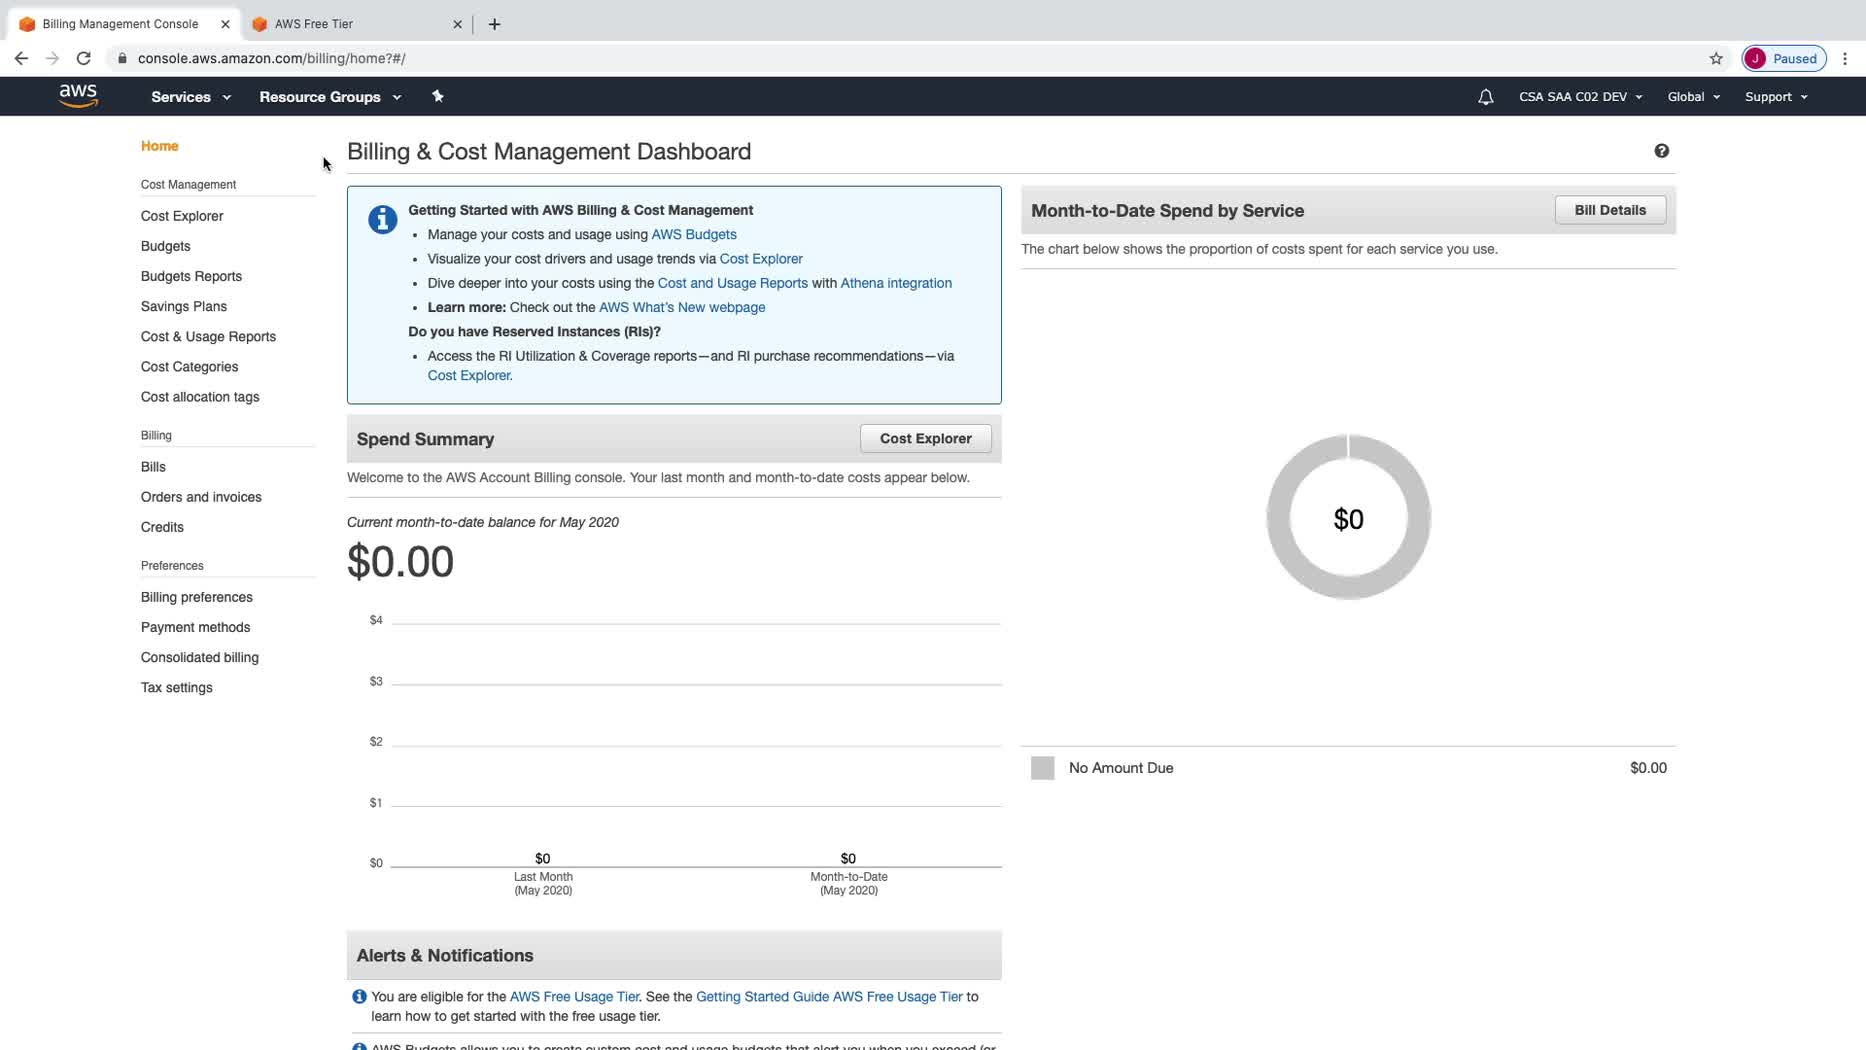This screenshot has width=1866, height=1050.
Task: Open the Cost and Usage Reports link
Action: pos(732,283)
